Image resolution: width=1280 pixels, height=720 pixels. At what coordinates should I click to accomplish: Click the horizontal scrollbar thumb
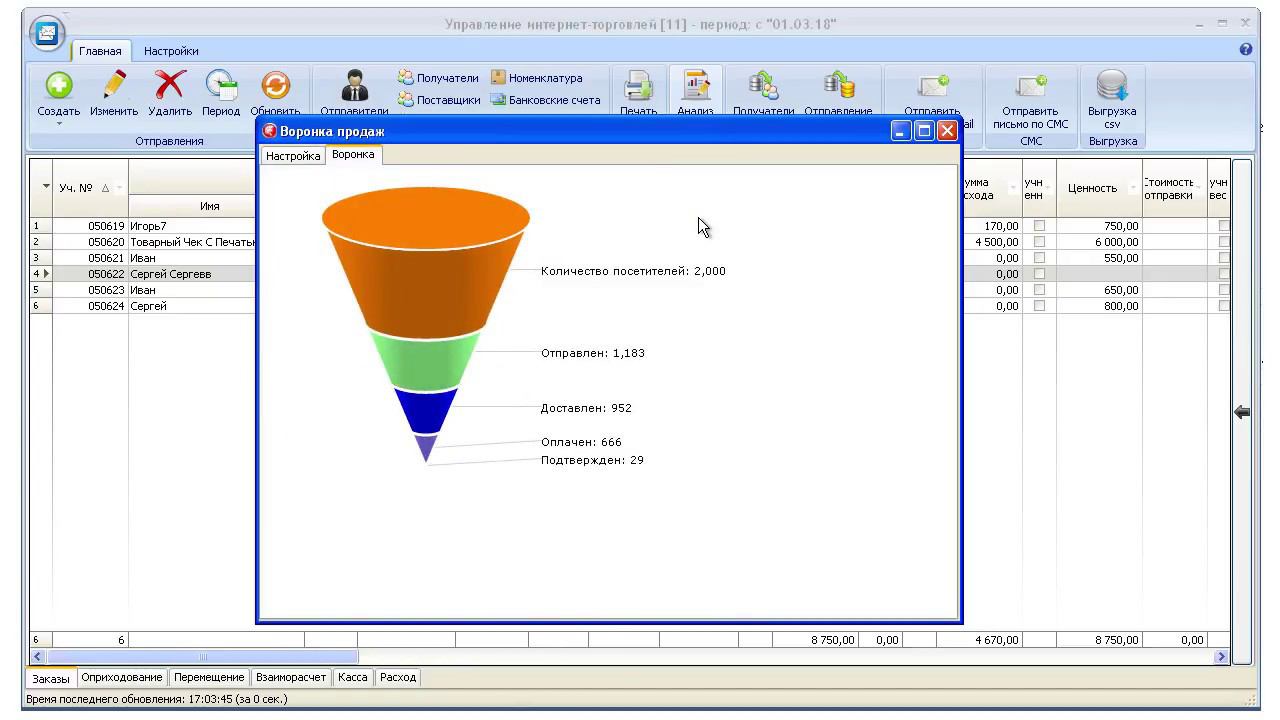(203, 657)
